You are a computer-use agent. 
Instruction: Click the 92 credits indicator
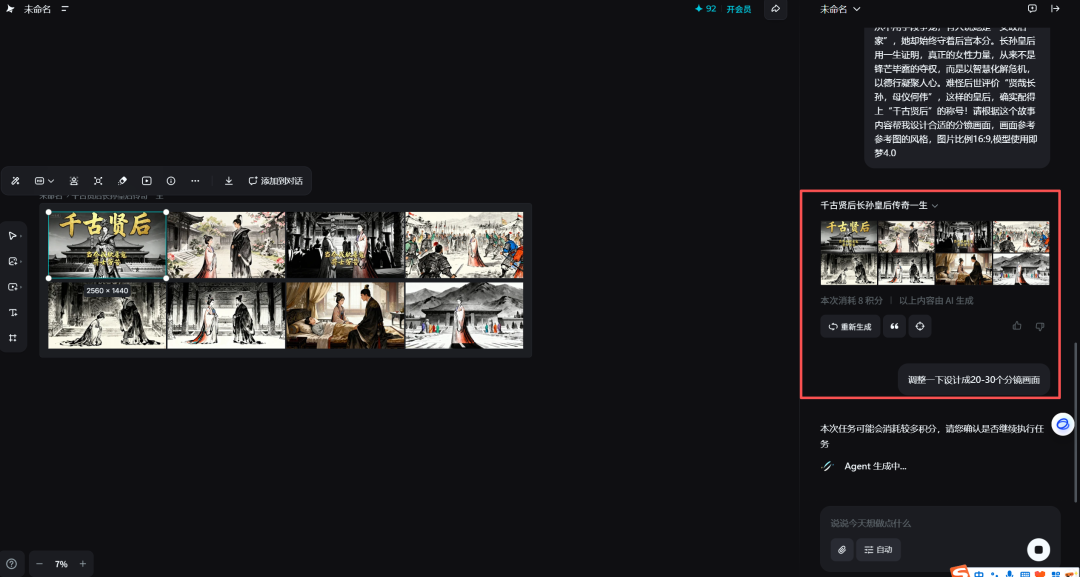pyautogui.click(x=705, y=9)
